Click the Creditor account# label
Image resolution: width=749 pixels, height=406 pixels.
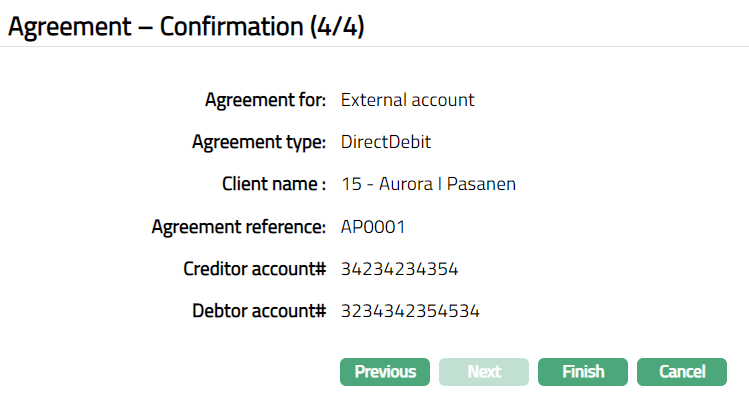click(x=255, y=269)
